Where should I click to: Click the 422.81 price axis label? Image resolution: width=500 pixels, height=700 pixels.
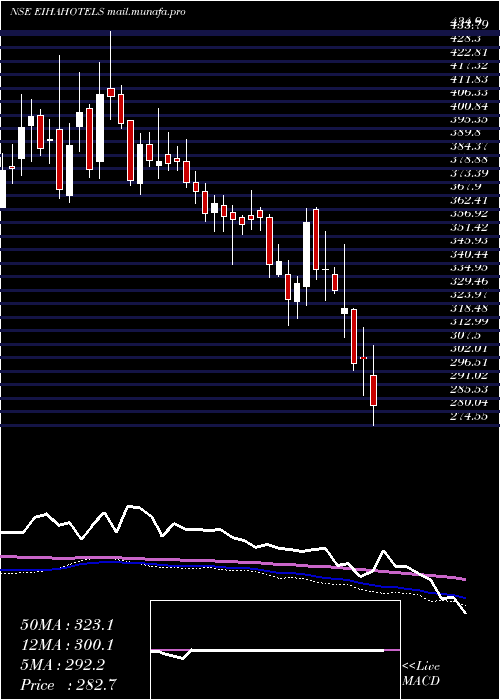469,52
